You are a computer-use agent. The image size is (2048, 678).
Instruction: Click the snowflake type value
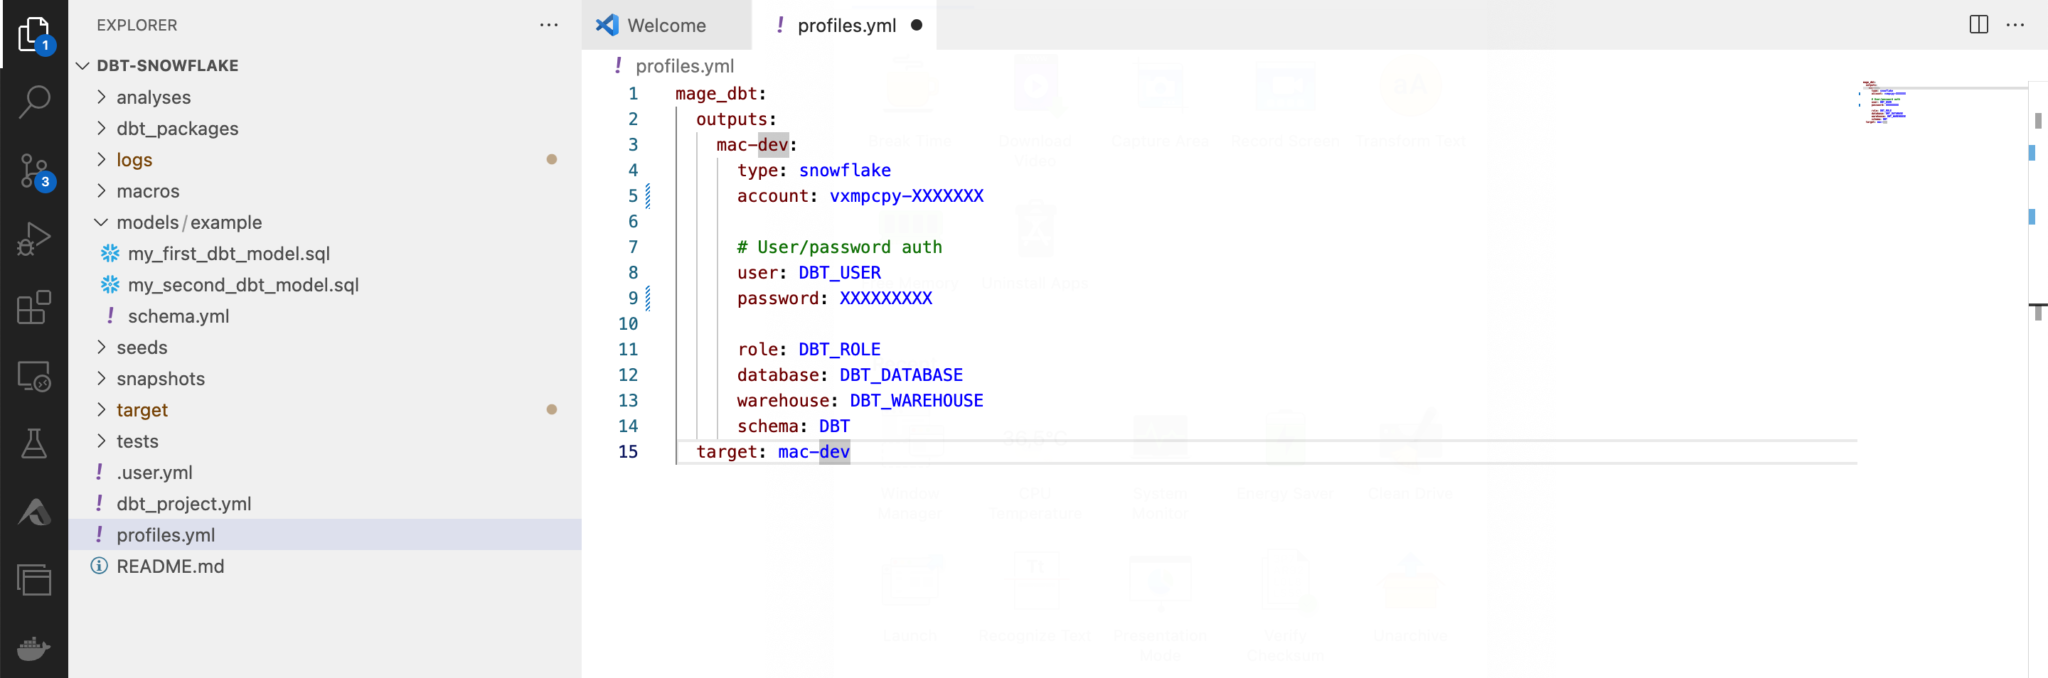click(x=845, y=170)
